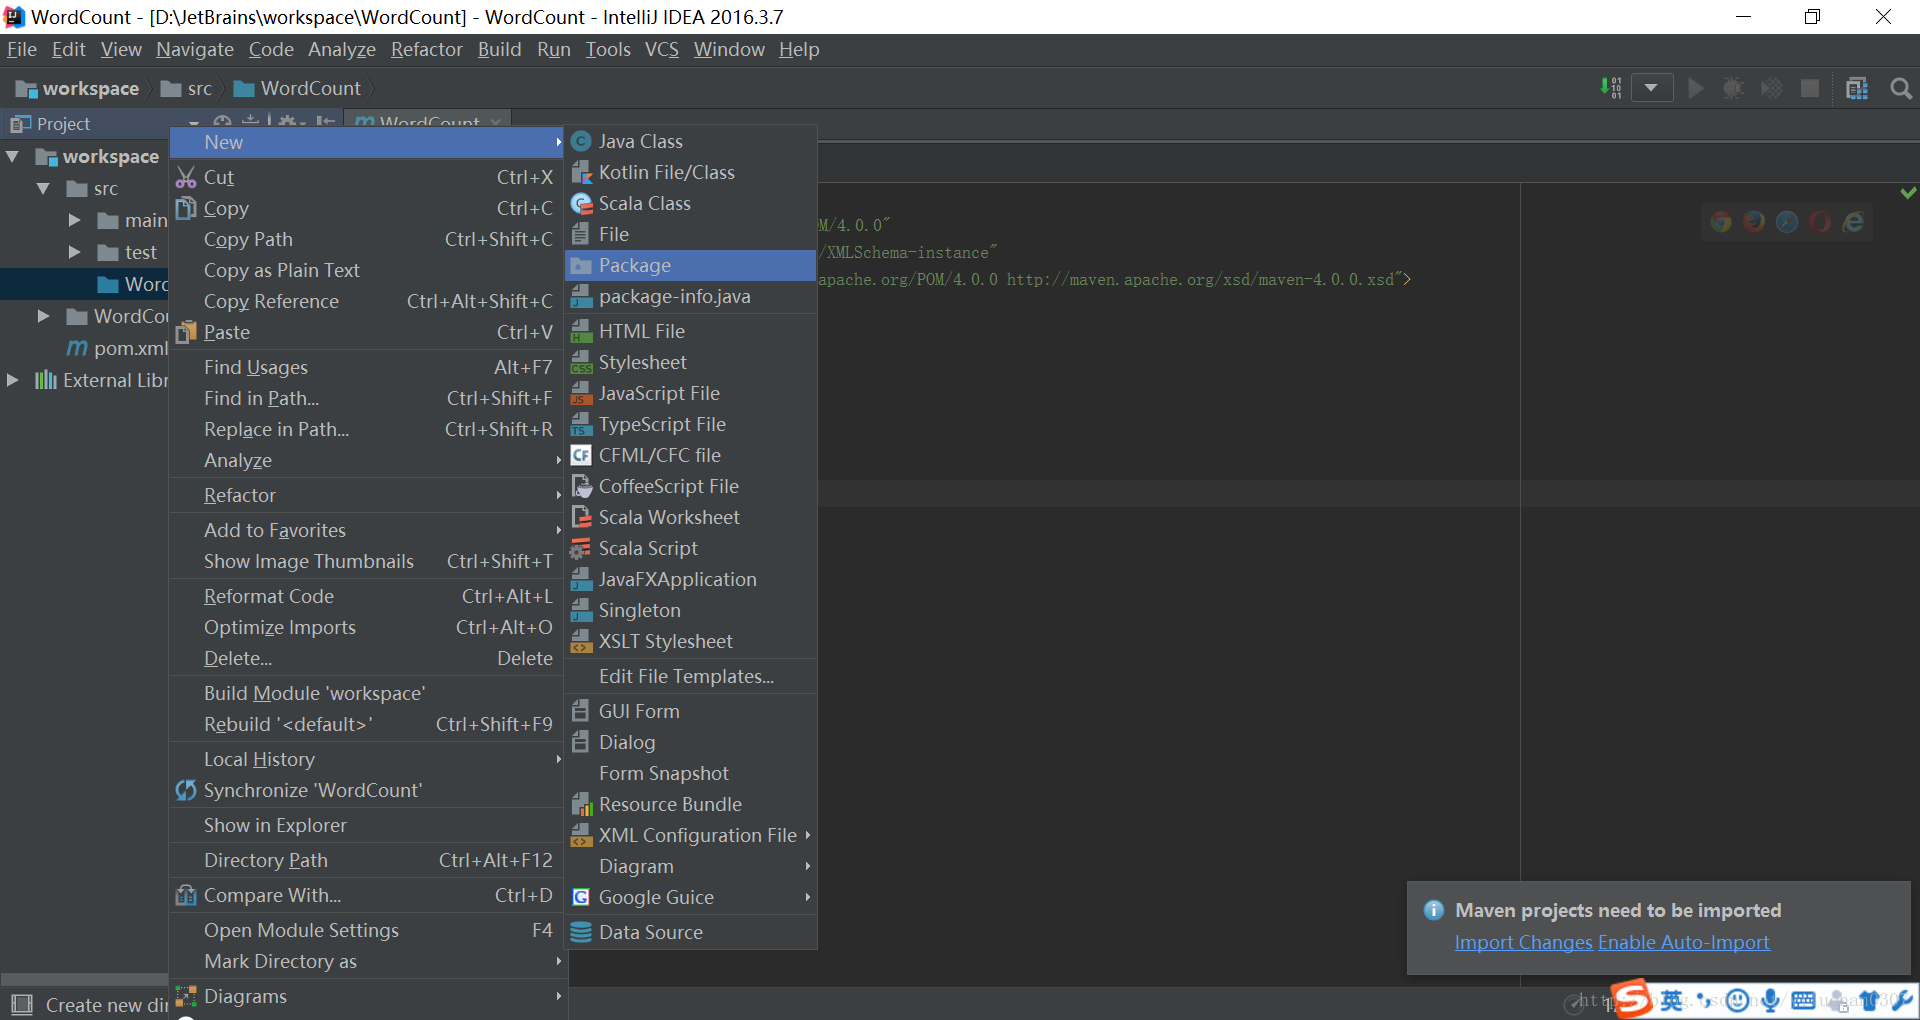Open the Project tool window tab
The height and width of the screenshot is (1020, 1920).
[x=51, y=124]
